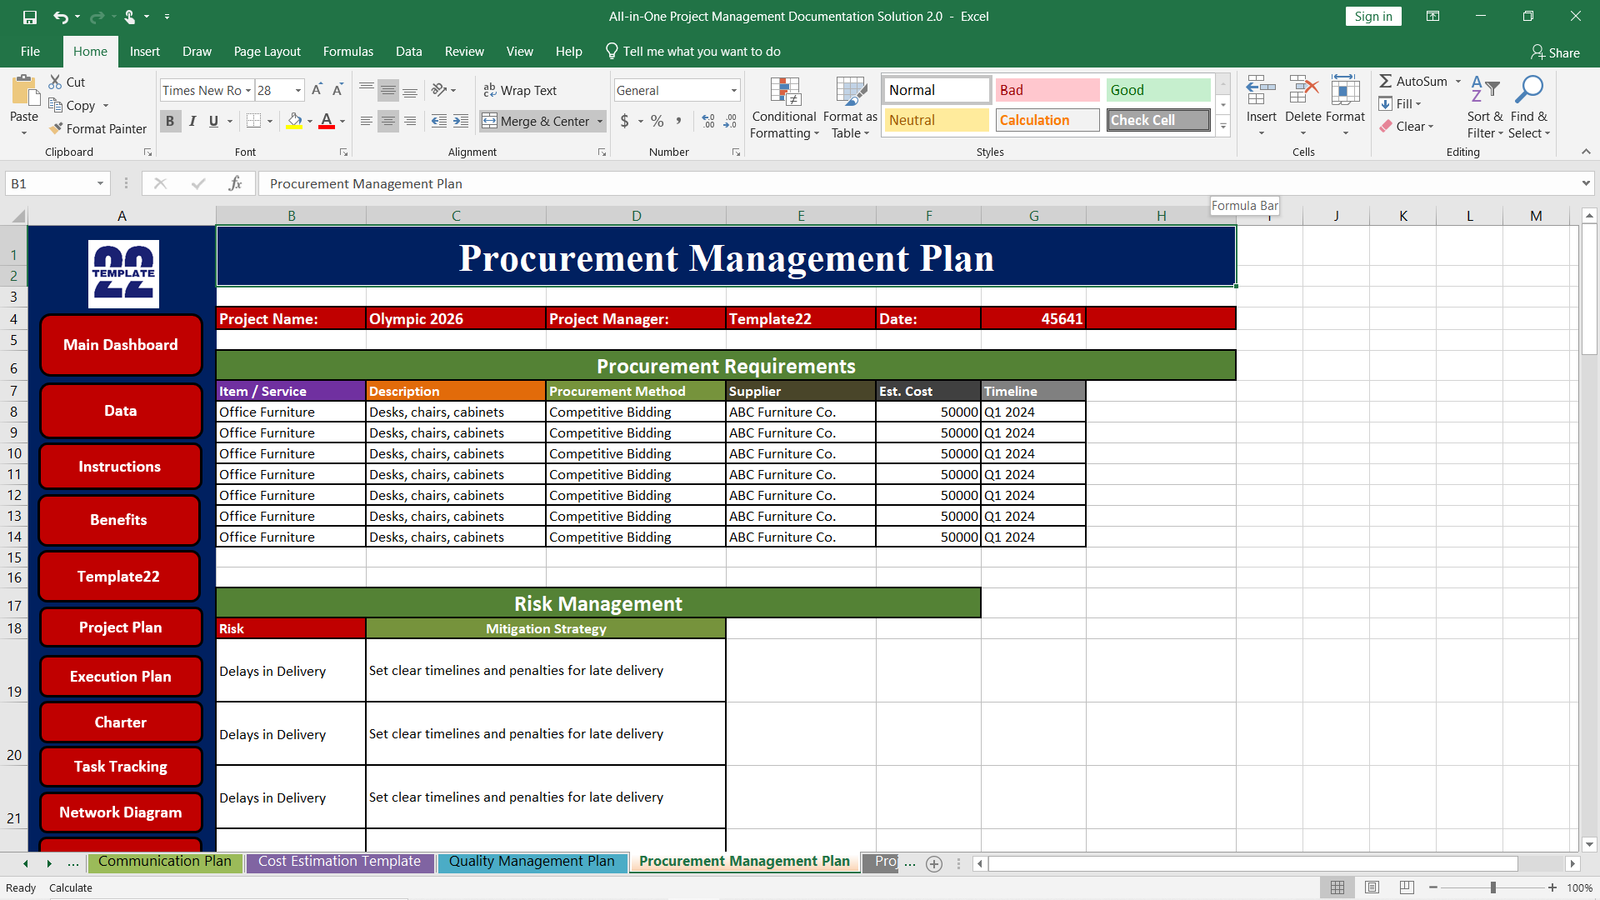This screenshot has height=900, width=1600.
Task: Select the Olympic 2026 cell
Action: coord(456,319)
